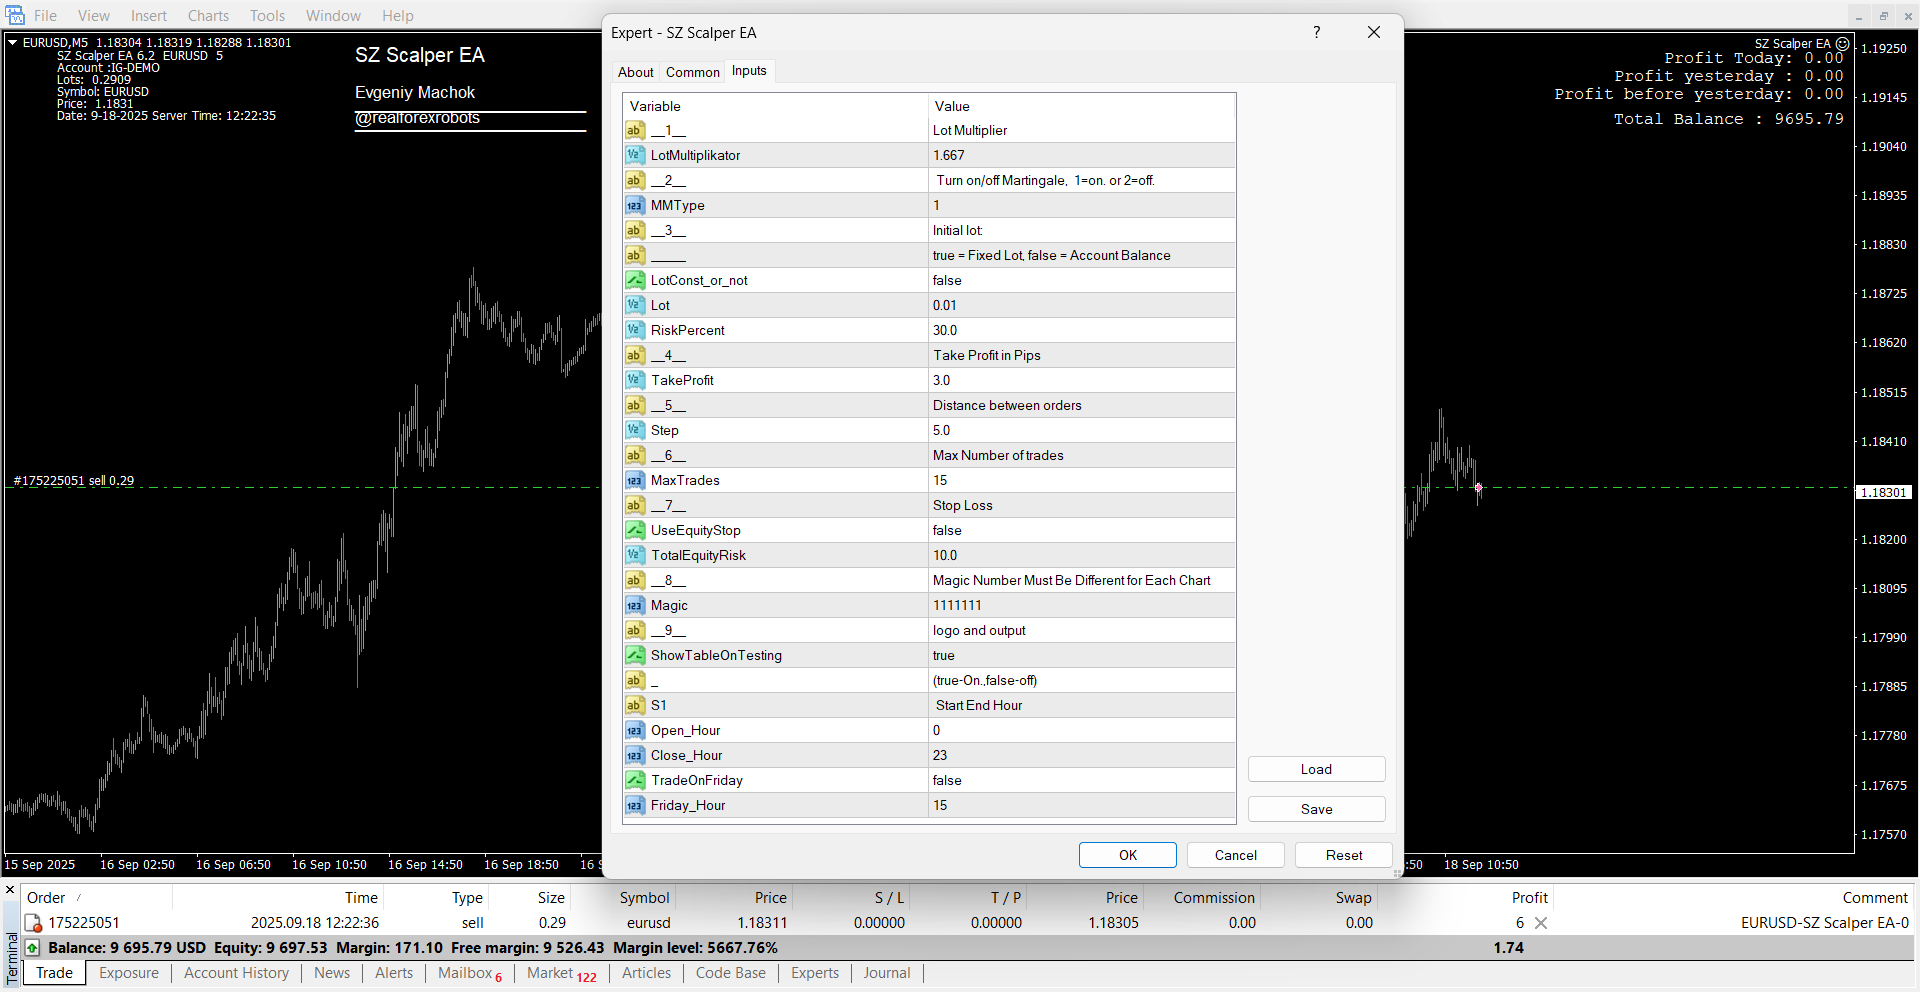Click the balance row icon in terminal
1920x992 pixels.
click(x=32, y=948)
